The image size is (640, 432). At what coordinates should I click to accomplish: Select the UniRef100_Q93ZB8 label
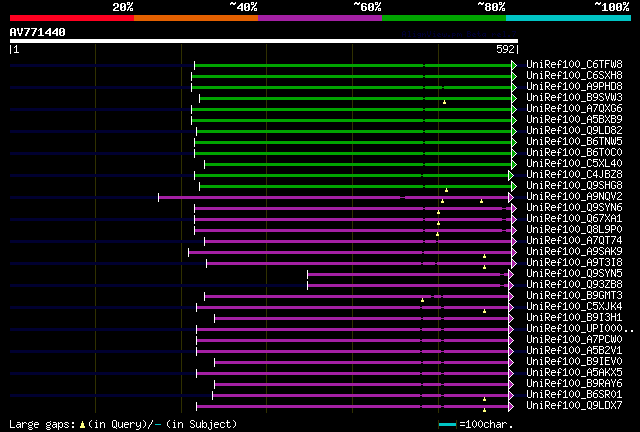click(574, 285)
